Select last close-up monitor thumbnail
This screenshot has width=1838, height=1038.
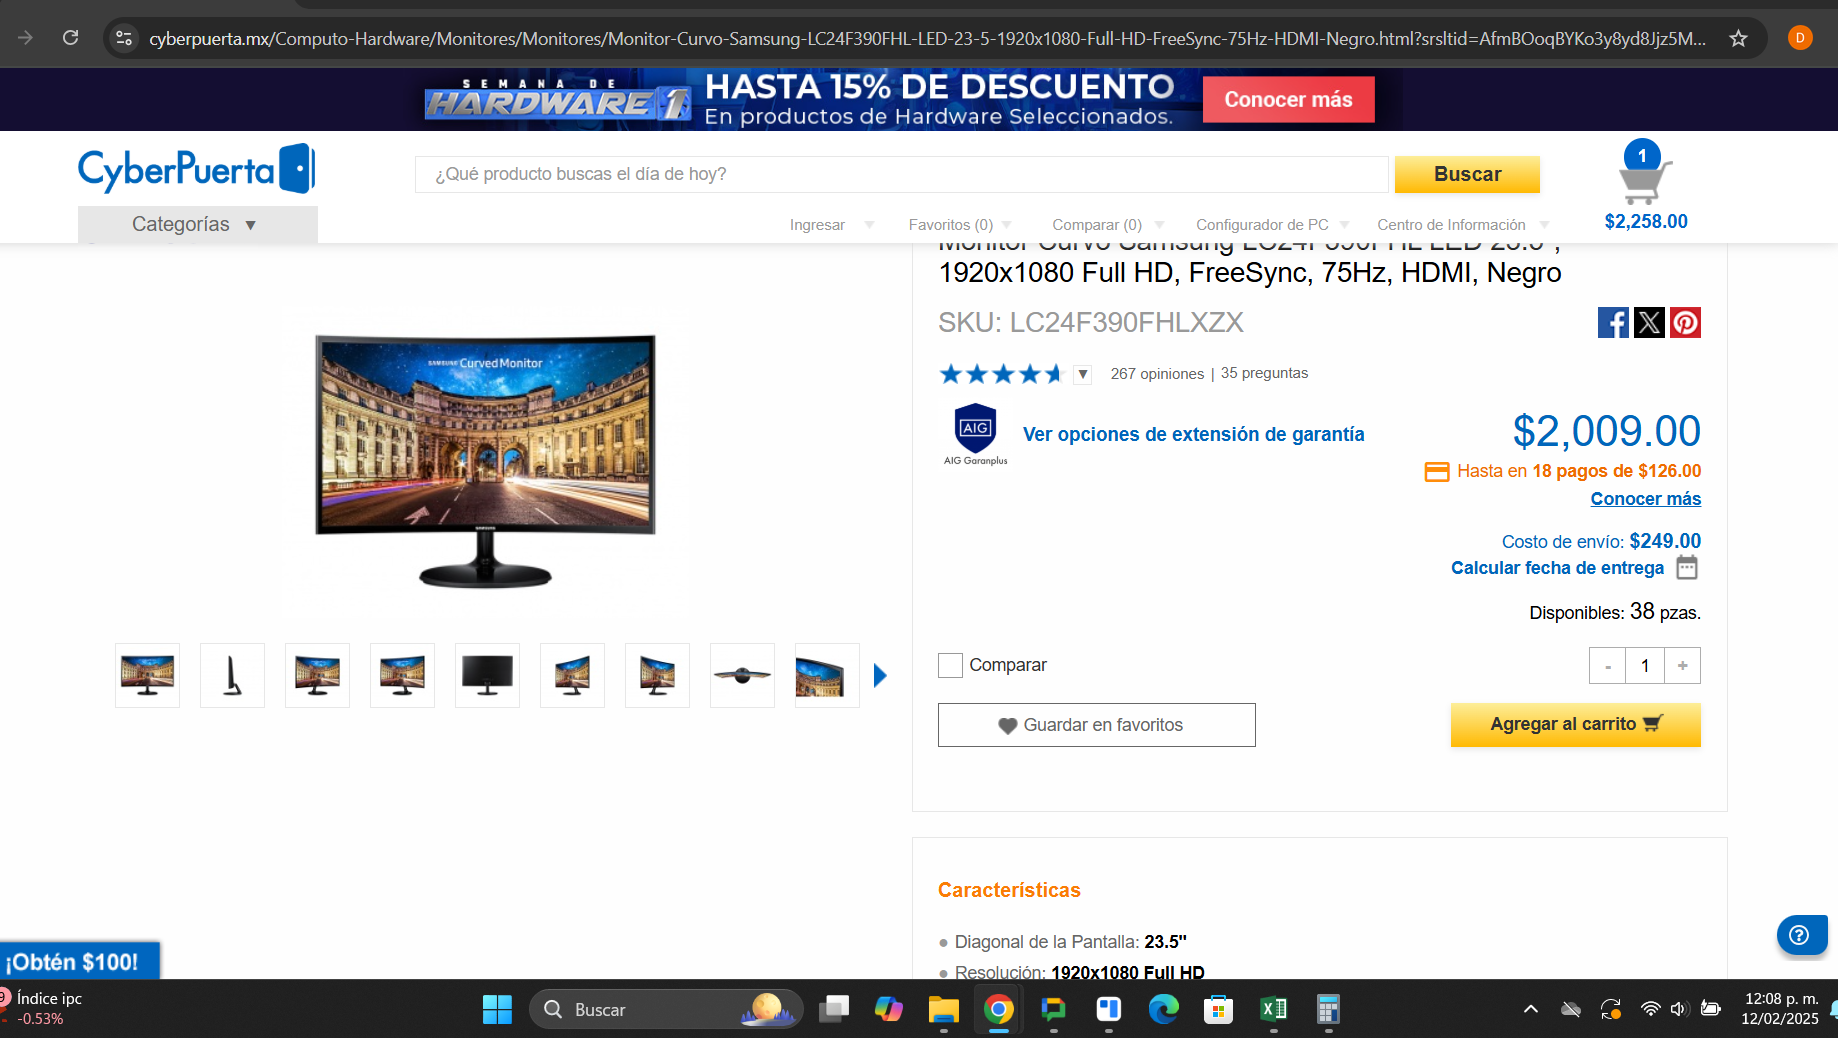(827, 675)
